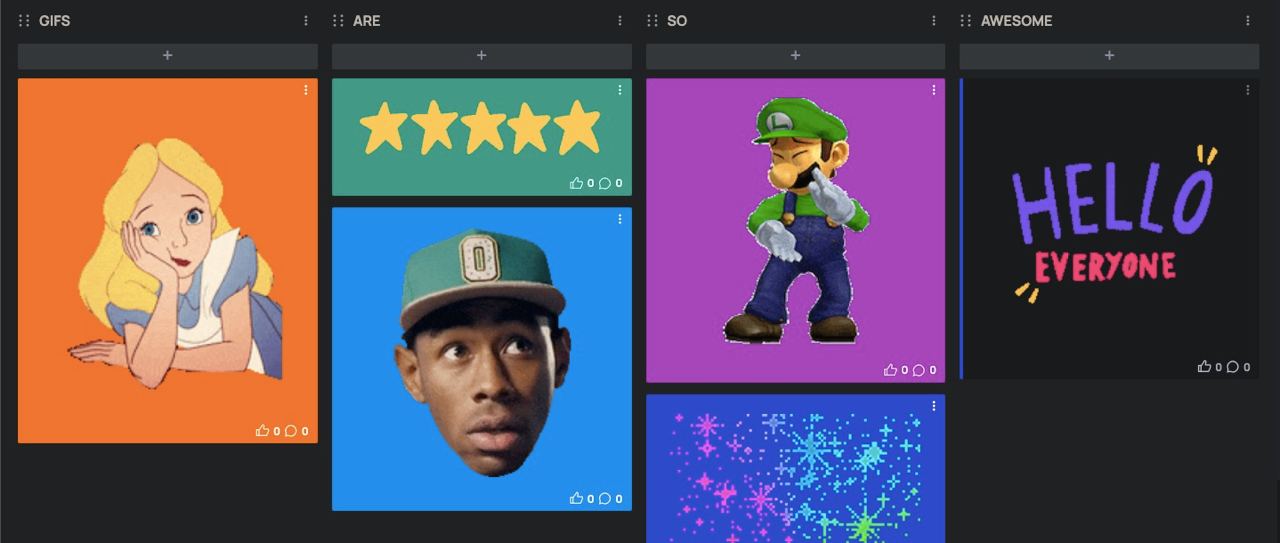Image resolution: width=1280 pixels, height=543 pixels.
Task: Click the drag handle beside AWESOME
Action: 966,20
